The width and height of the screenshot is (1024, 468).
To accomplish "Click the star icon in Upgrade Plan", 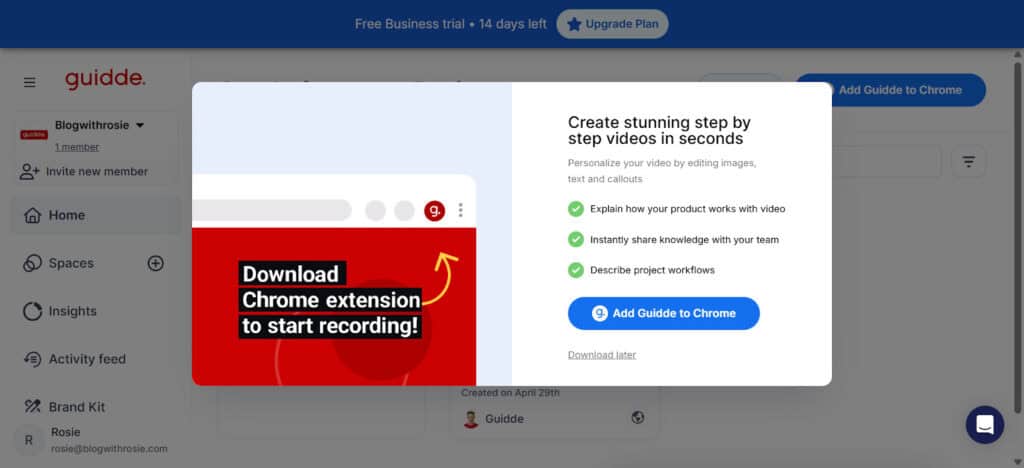I will click(574, 24).
